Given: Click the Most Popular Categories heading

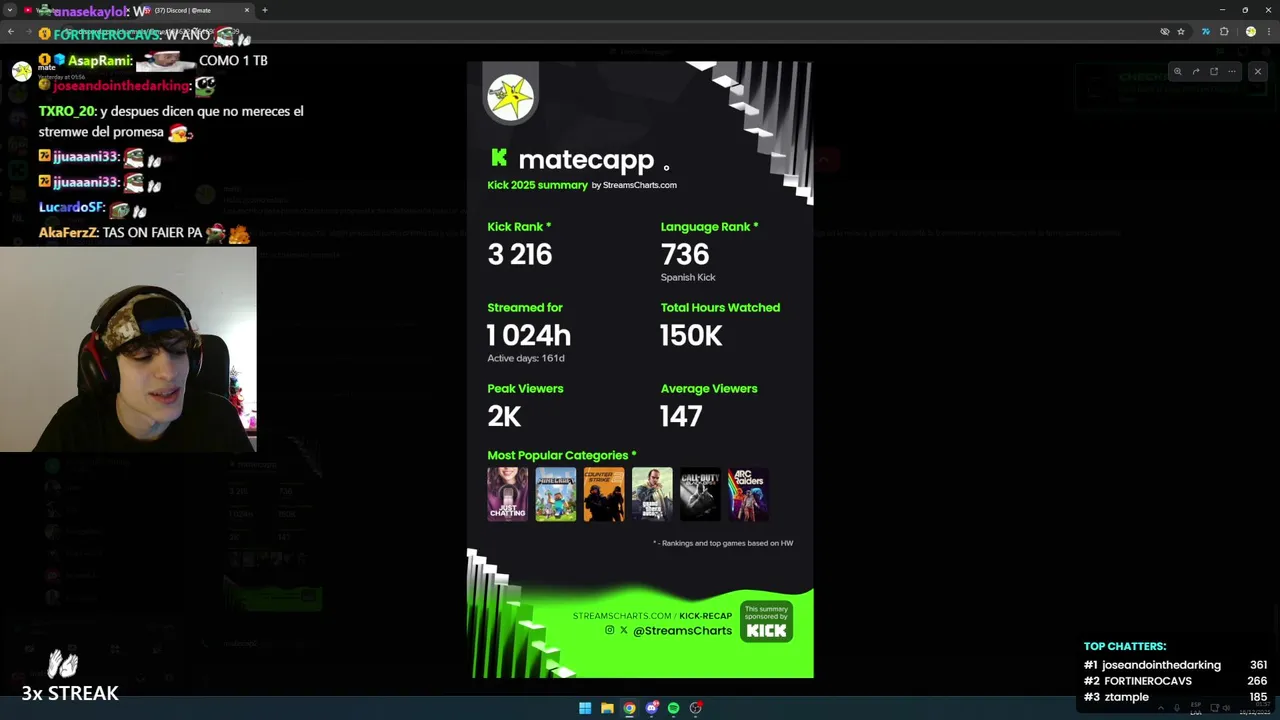Looking at the screenshot, I should point(562,455).
